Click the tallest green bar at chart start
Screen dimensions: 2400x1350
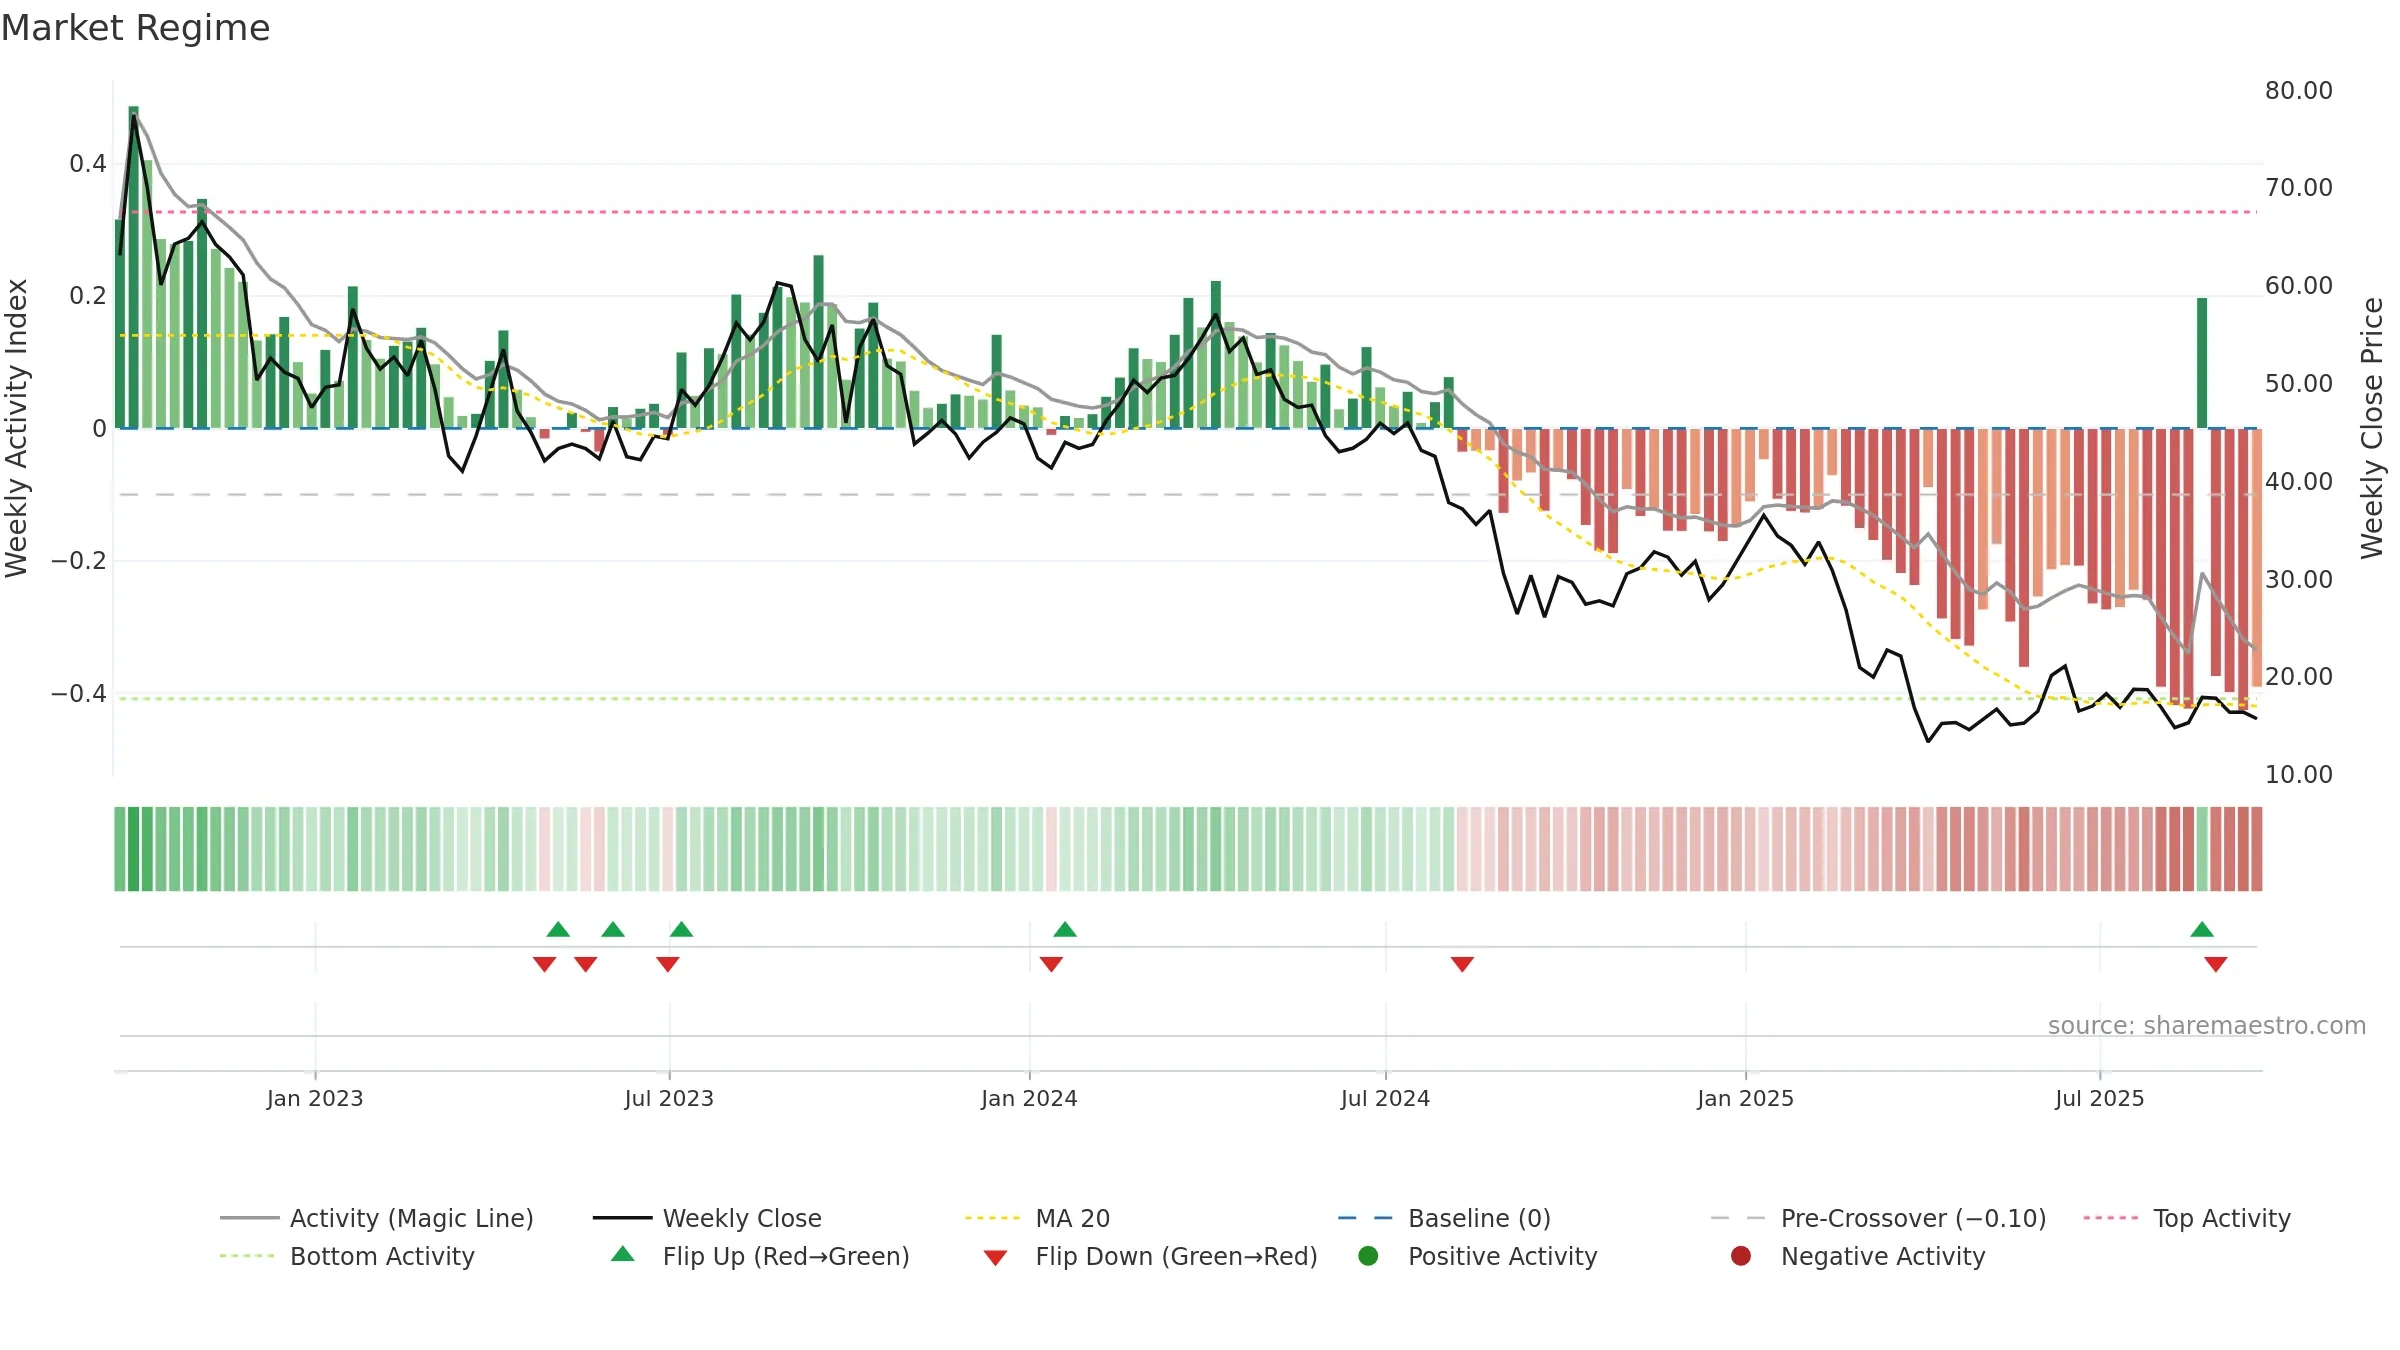coord(133,267)
